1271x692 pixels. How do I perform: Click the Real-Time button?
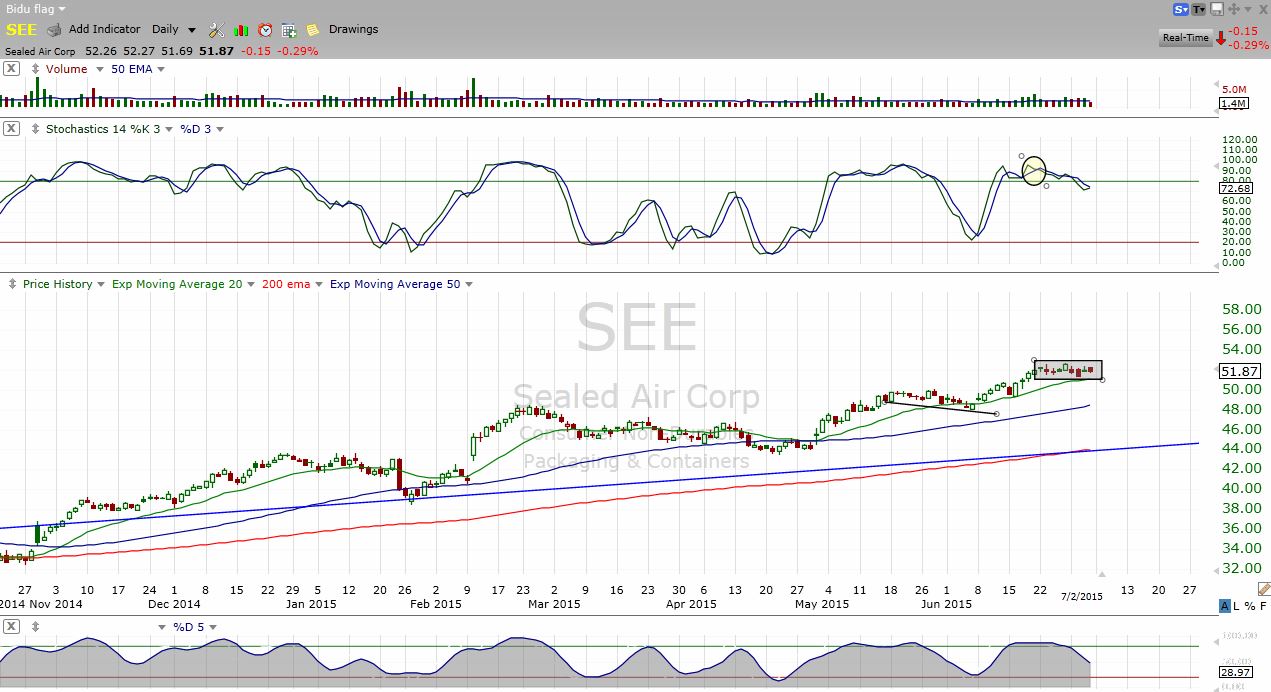tap(1185, 38)
